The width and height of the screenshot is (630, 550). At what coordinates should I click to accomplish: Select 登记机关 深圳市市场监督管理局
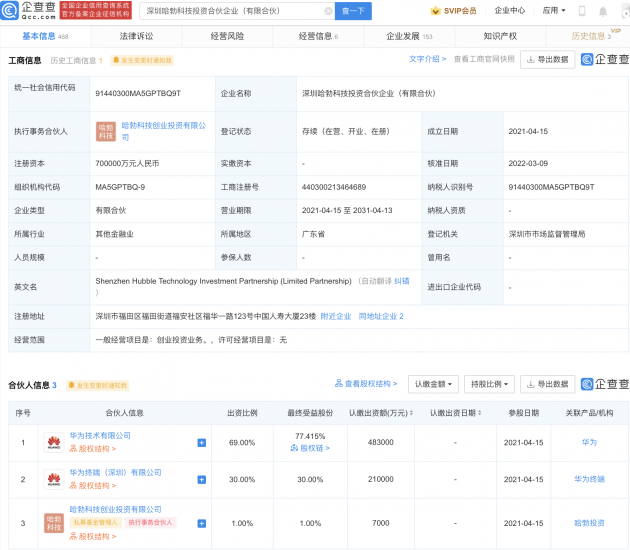(x=547, y=234)
